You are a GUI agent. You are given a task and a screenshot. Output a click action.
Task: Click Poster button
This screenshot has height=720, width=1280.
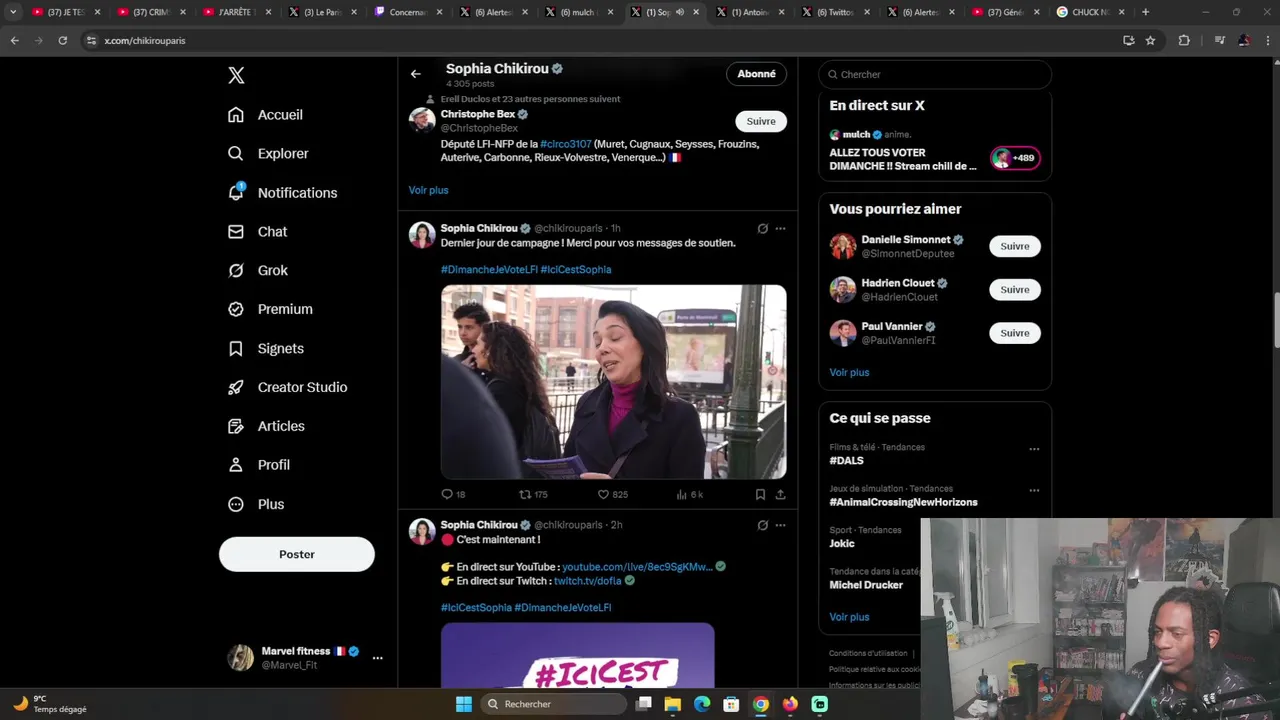pos(297,554)
